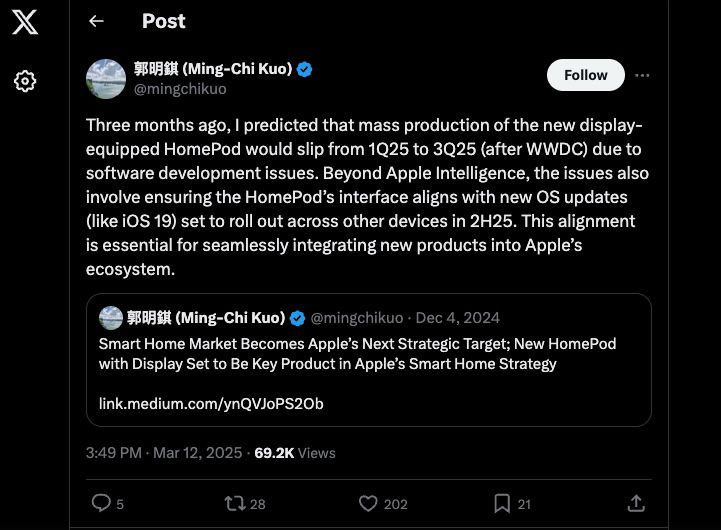This screenshot has width=721, height=530.
Task: Click the 3:49 PM Mar 12, 2025 timestamp
Action: pyautogui.click(x=164, y=453)
